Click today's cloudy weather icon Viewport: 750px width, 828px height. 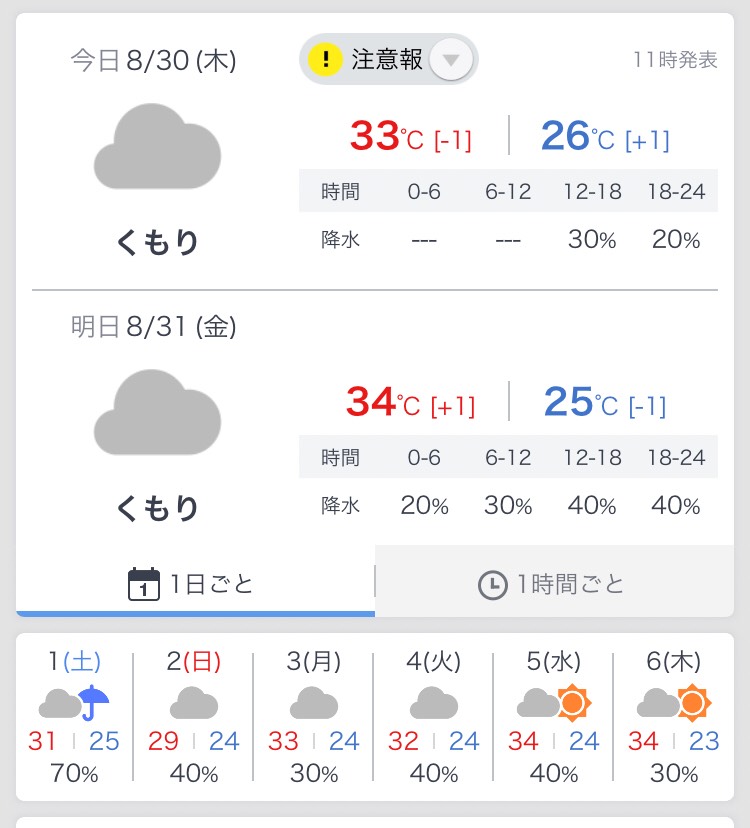click(157, 148)
